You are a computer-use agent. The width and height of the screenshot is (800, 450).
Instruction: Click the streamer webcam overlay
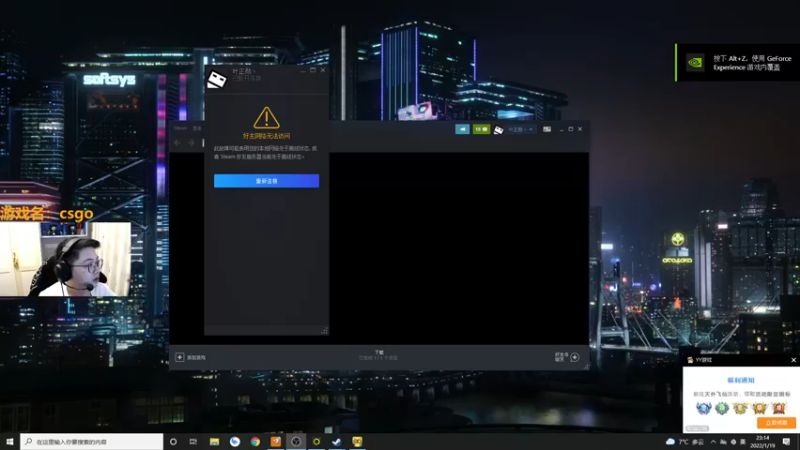(65, 259)
